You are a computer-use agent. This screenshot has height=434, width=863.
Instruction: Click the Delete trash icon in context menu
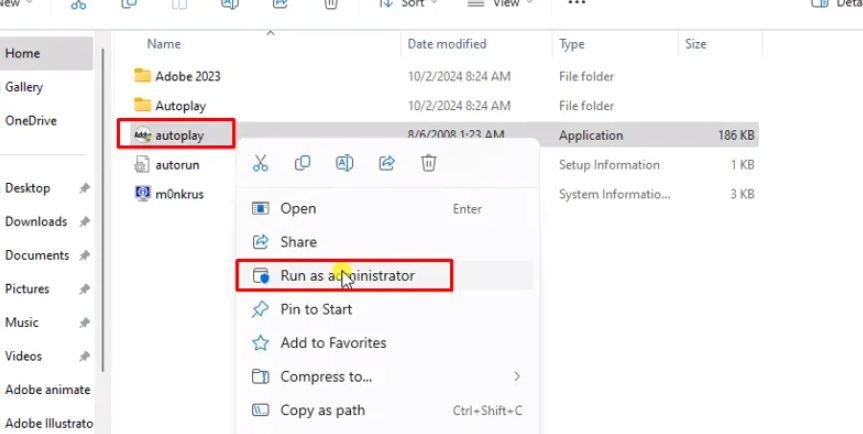(x=428, y=163)
